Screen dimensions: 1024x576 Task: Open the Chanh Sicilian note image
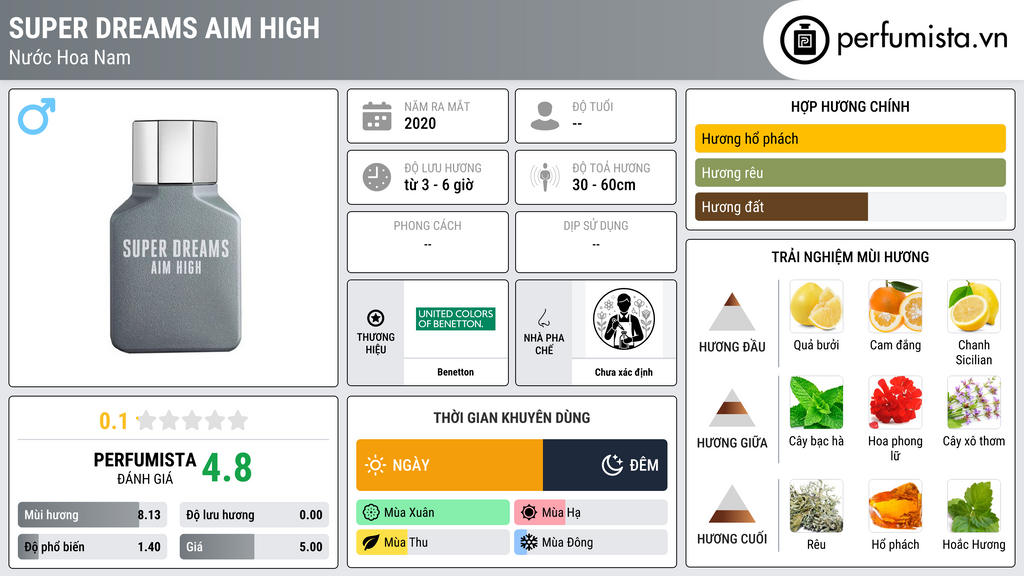[x=974, y=307]
